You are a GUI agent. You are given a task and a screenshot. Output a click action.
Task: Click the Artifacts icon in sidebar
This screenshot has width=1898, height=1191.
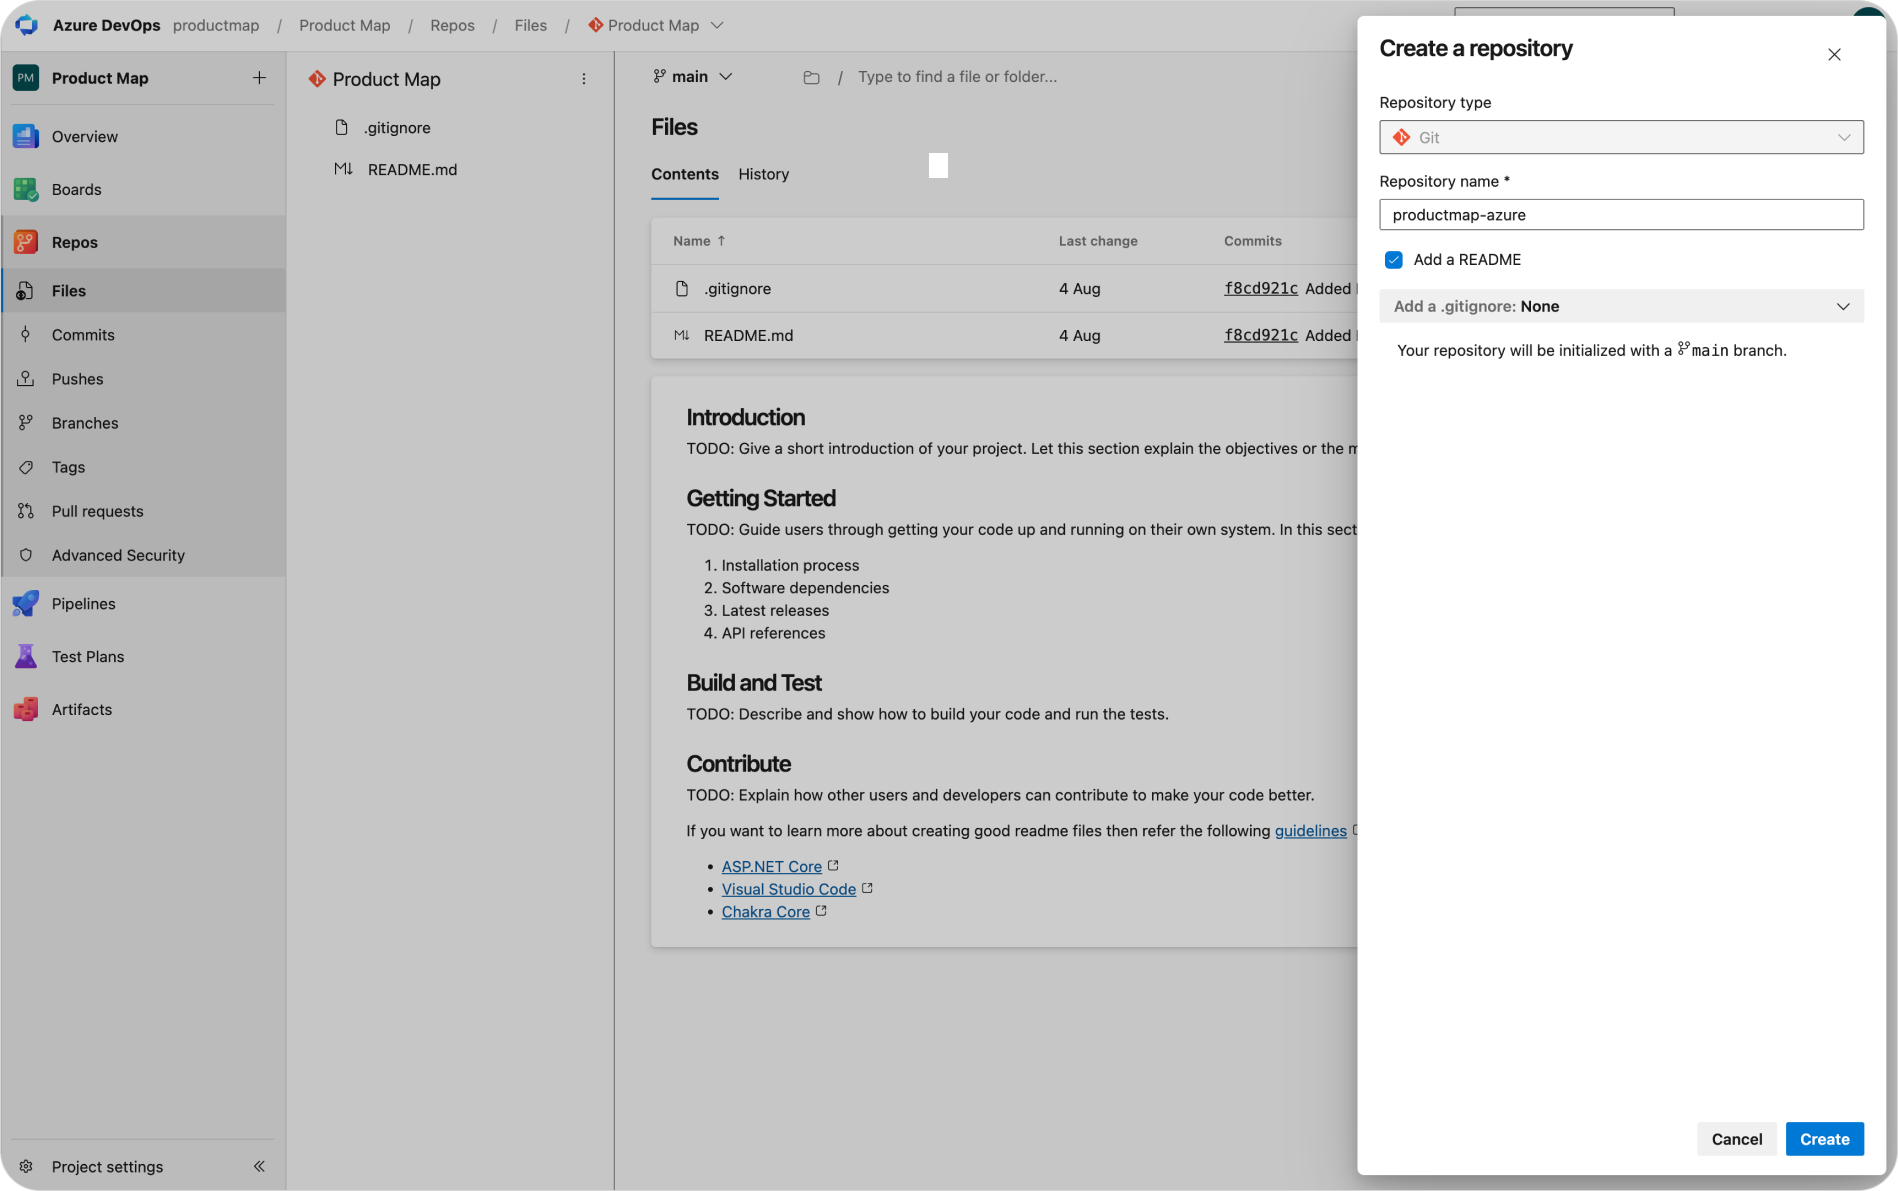[26, 709]
